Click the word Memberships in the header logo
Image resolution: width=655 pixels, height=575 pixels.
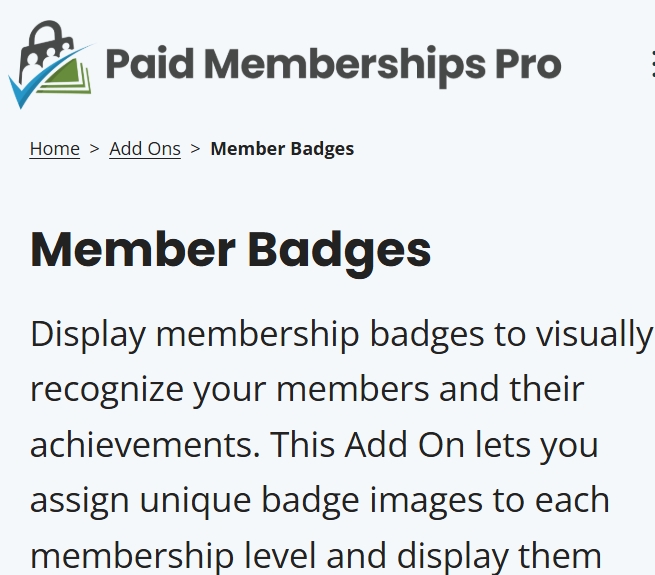tap(345, 65)
